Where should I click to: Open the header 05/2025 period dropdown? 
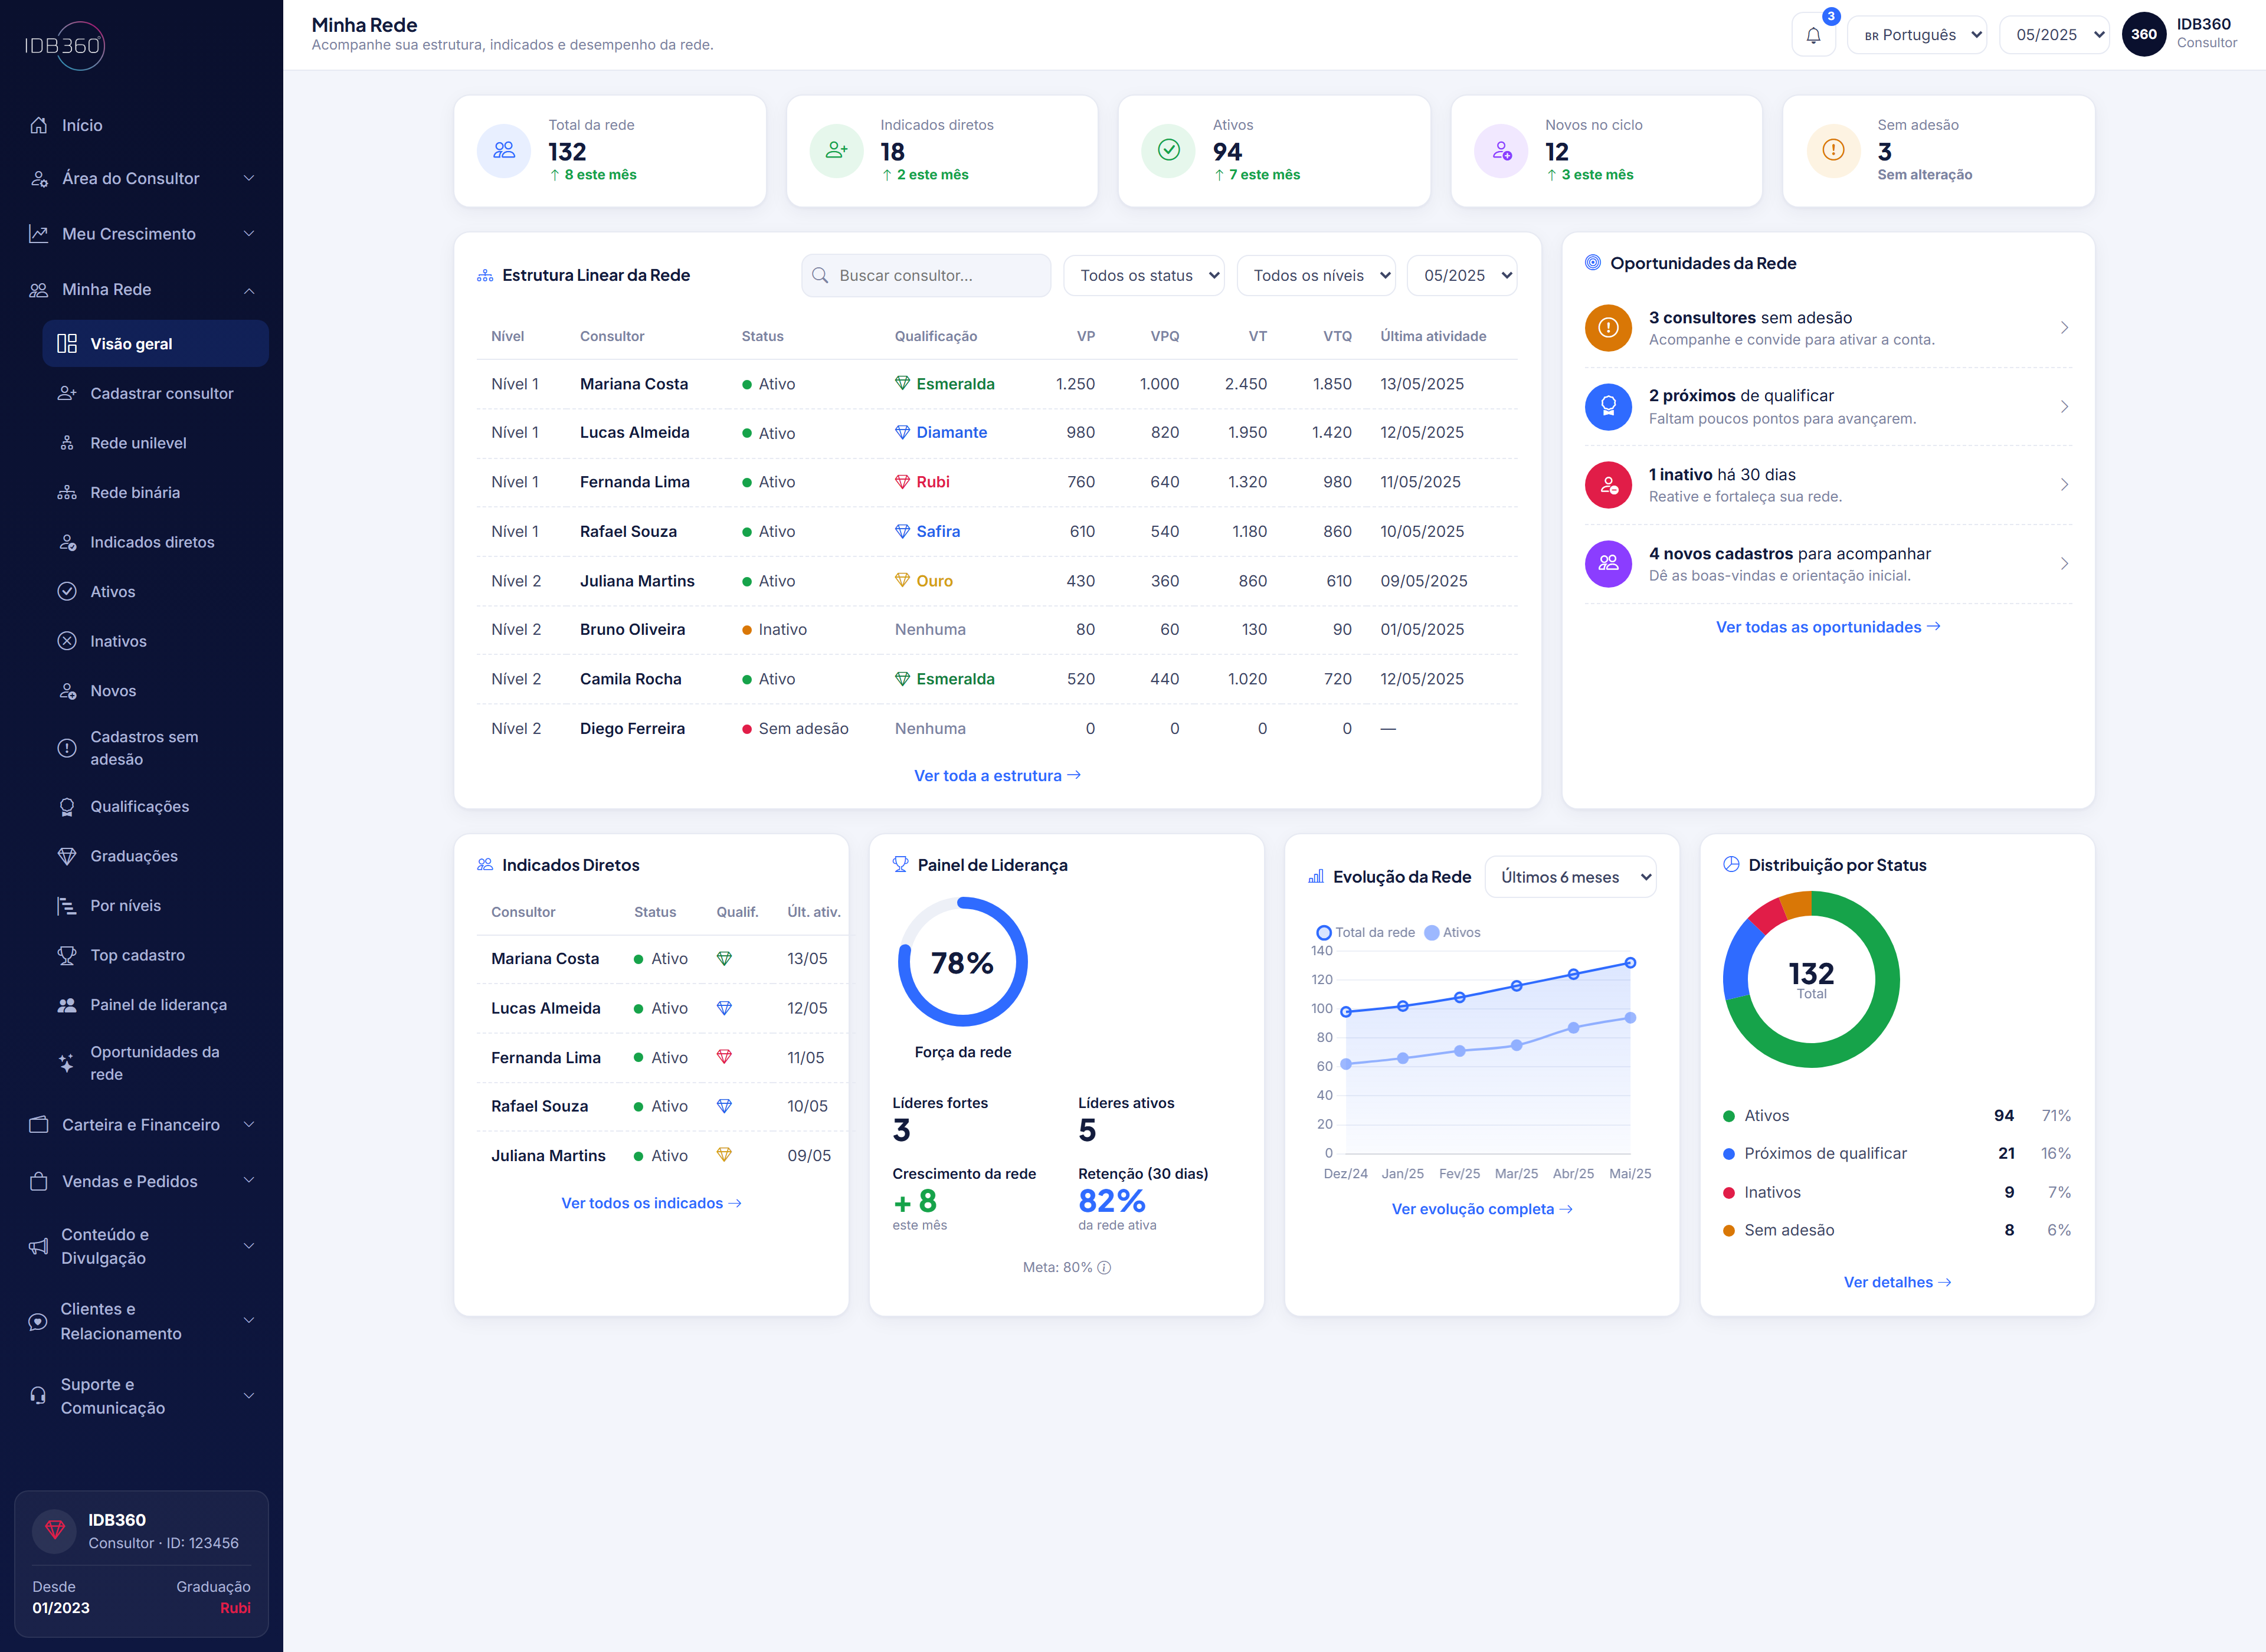click(x=2054, y=35)
